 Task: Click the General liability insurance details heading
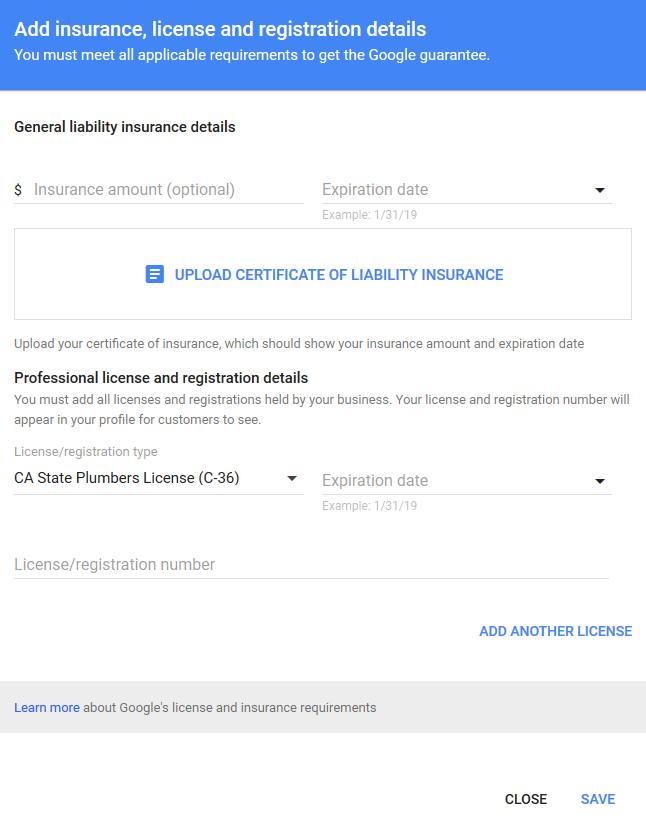125,127
